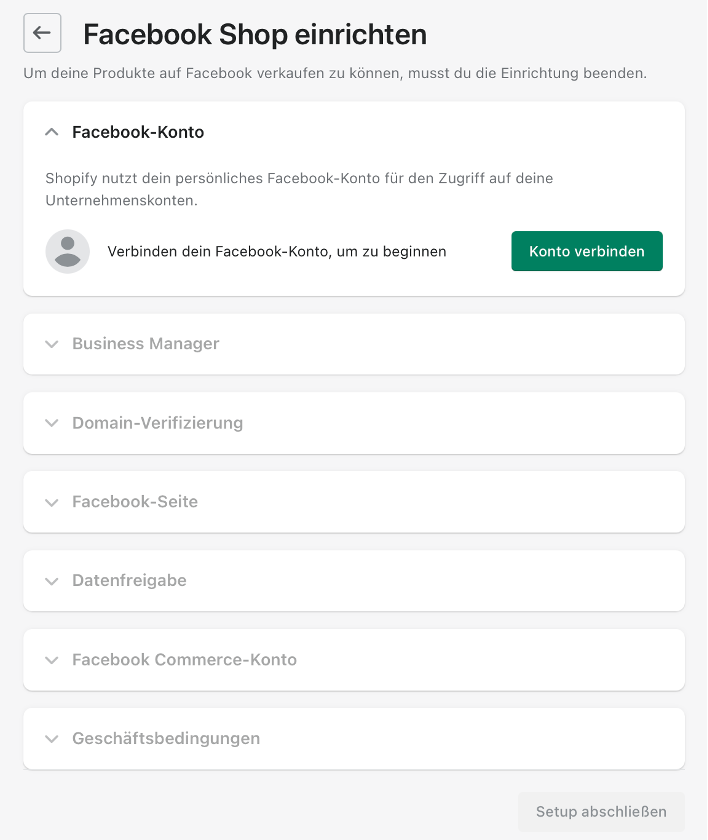Screen dimensions: 708x840
Task: Open the Datenfreigabe section title
Action: tap(129, 580)
